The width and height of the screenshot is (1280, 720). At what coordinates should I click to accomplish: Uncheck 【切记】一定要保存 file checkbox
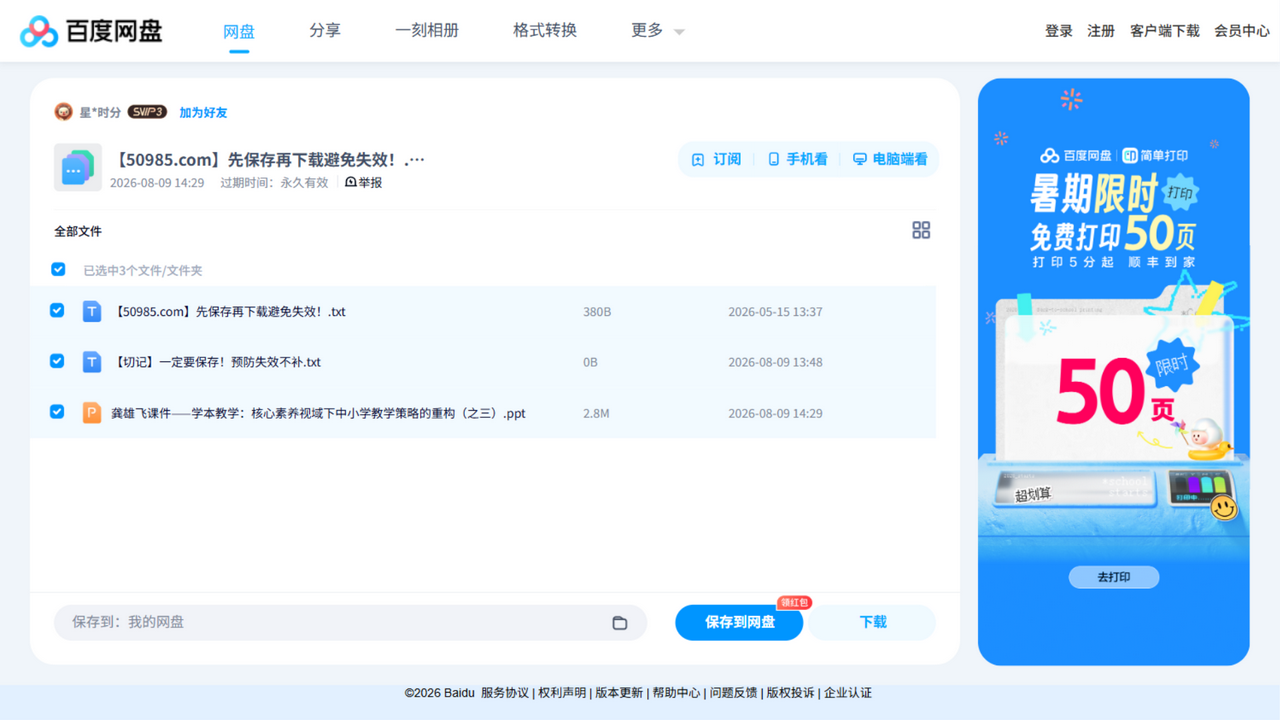click(x=57, y=361)
